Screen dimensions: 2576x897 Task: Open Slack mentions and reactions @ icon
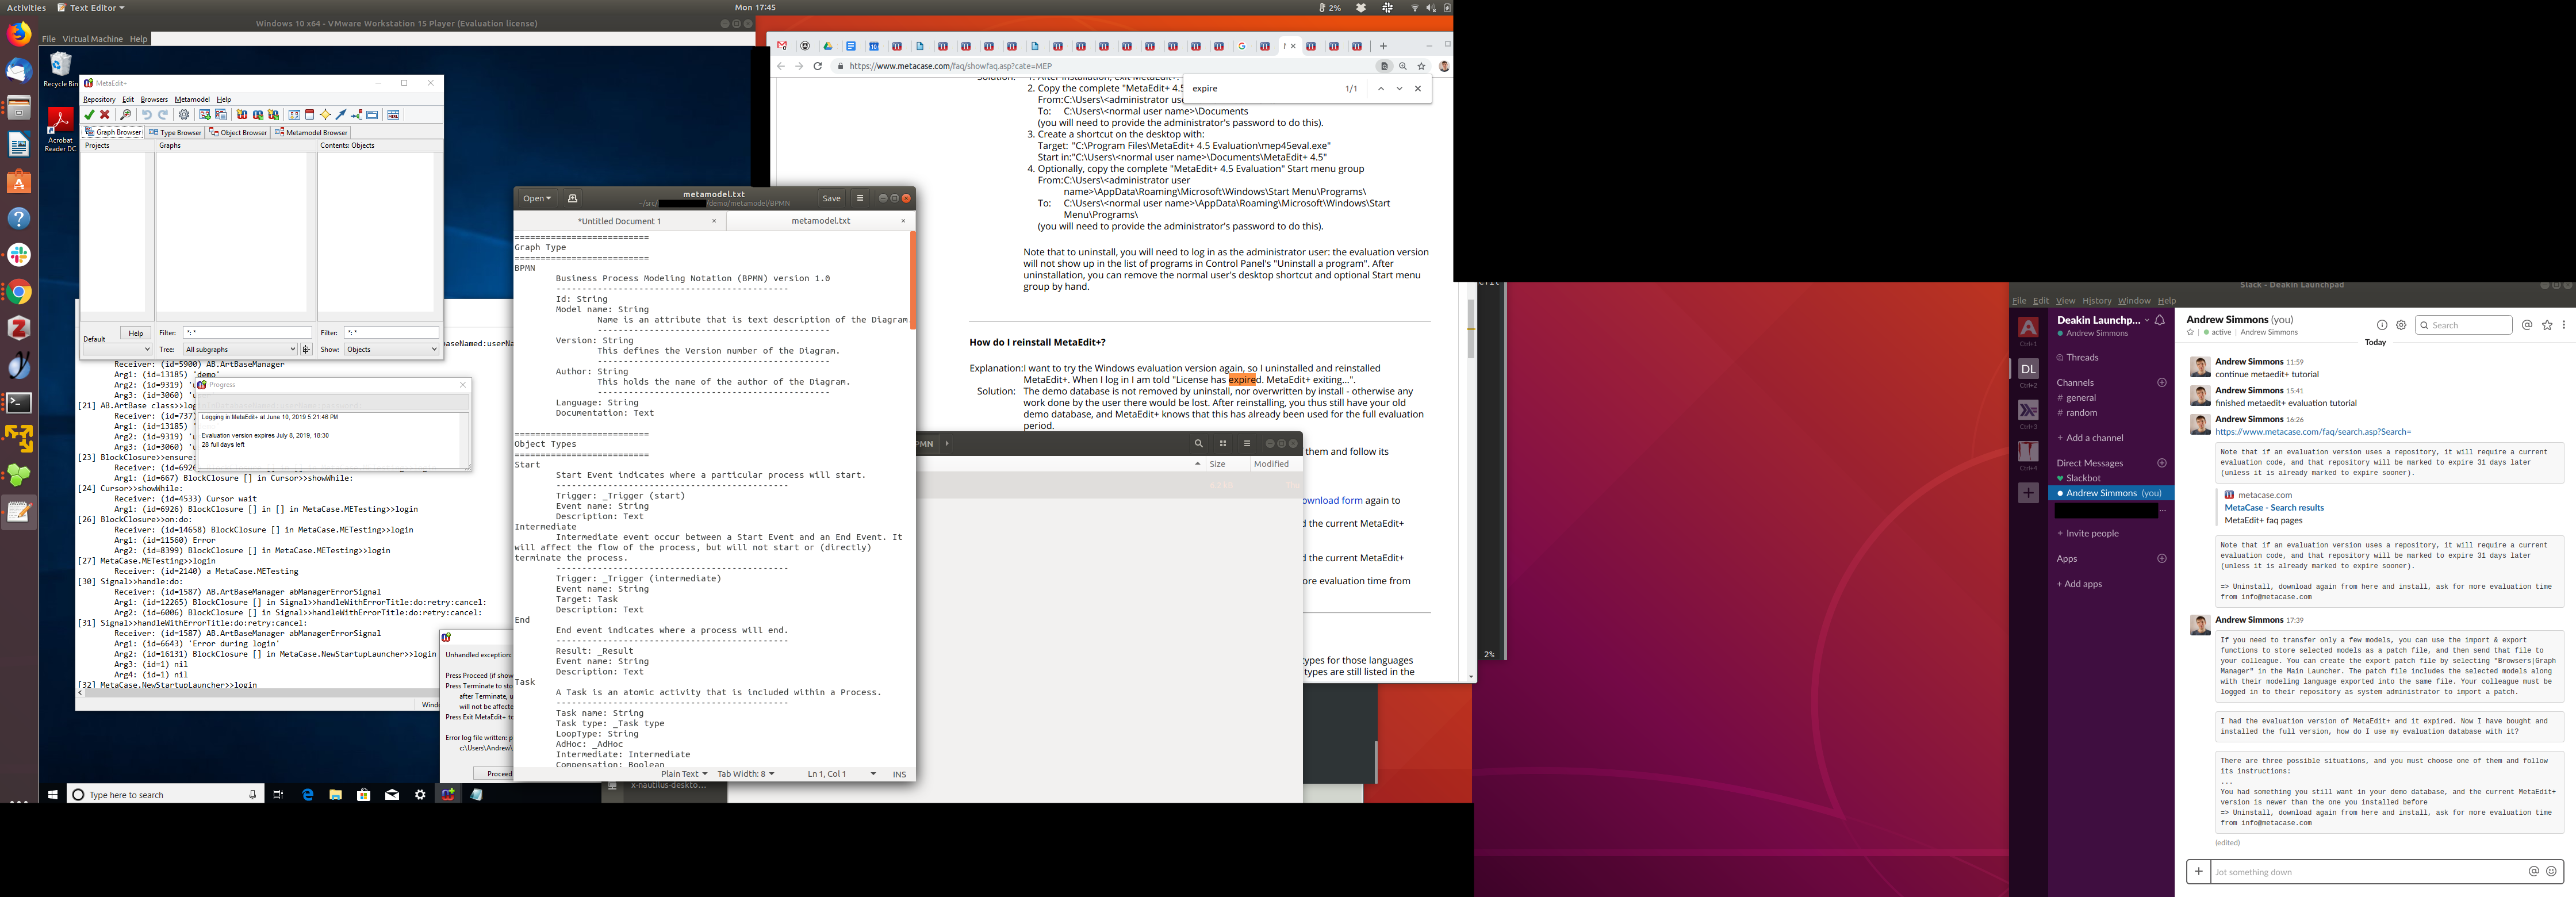2527,325
